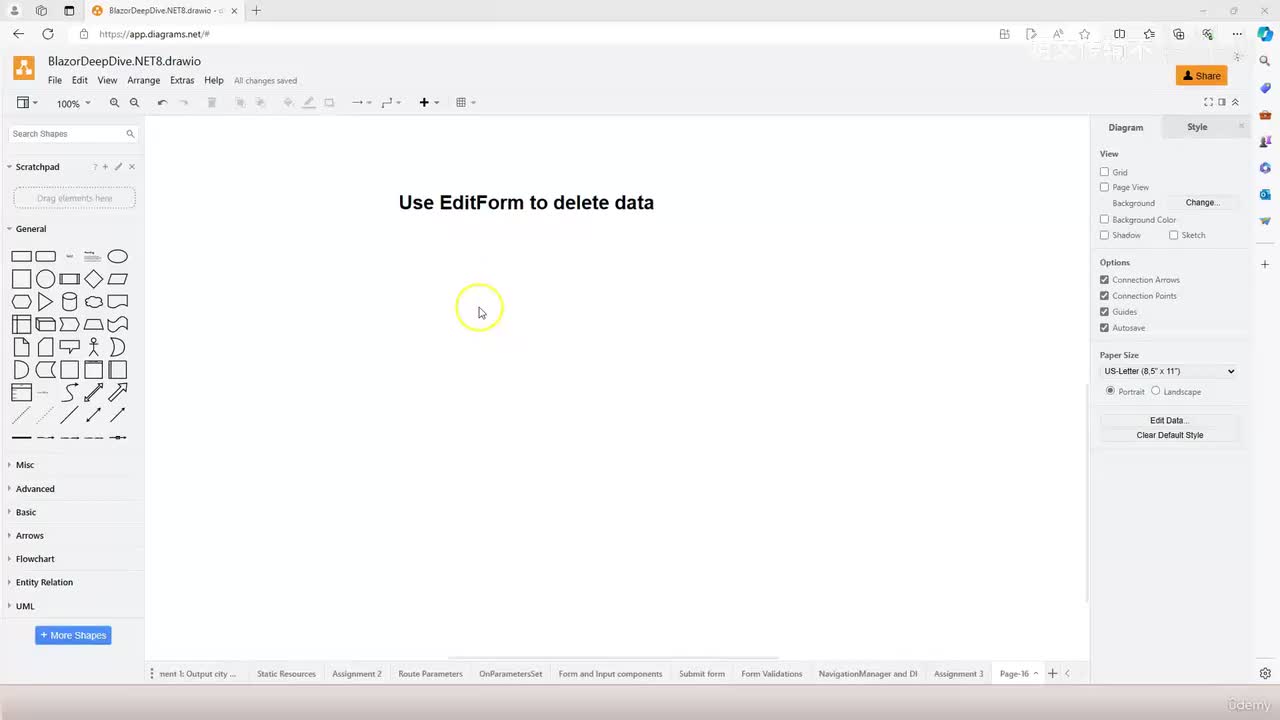Collapse the General shapes section
Image resolution: width=1280 pixels, height=720 pixels.
coord(31,229)
